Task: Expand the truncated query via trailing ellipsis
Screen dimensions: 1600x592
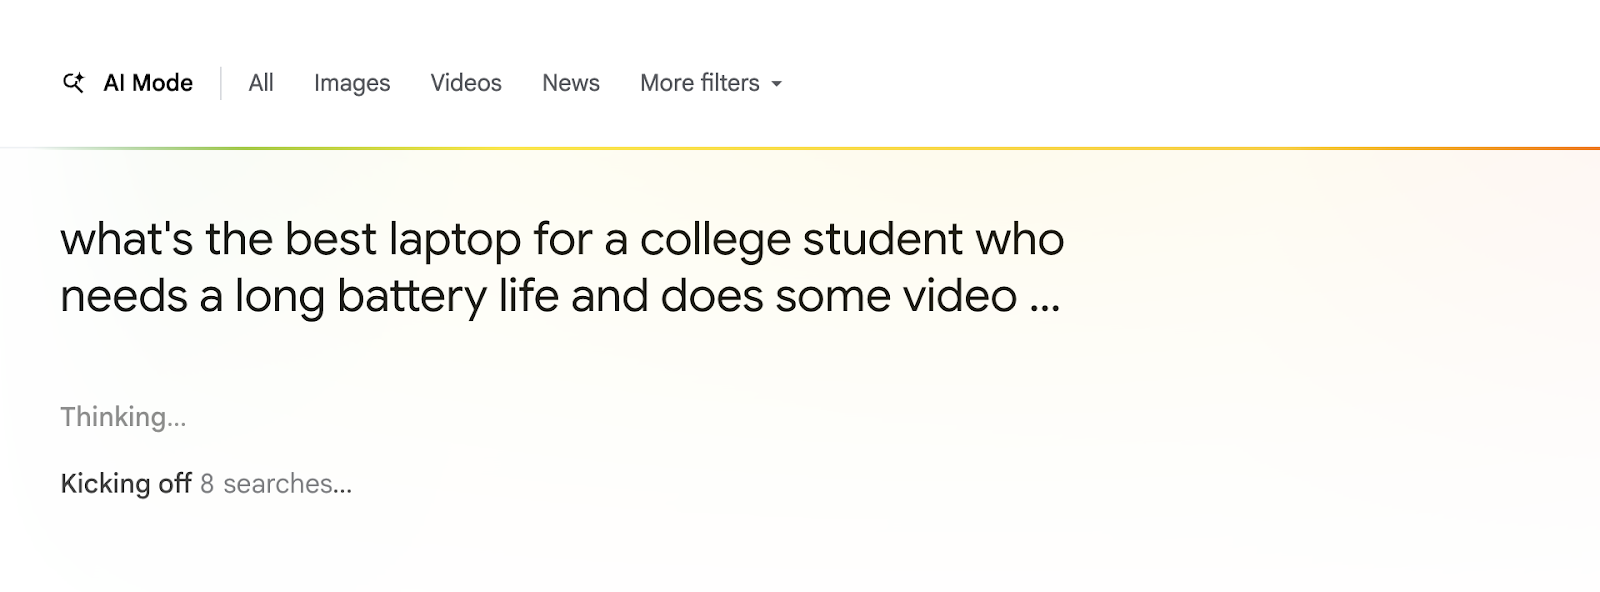Action: click(1045, 299)
